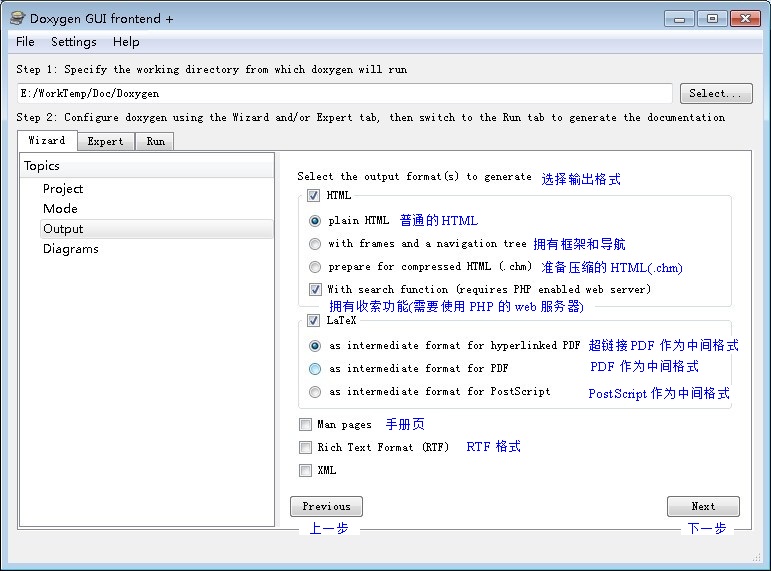Click the Step 2 instruction text
The height and width of the screenshot is (571, 771).
tap(370, 118)
